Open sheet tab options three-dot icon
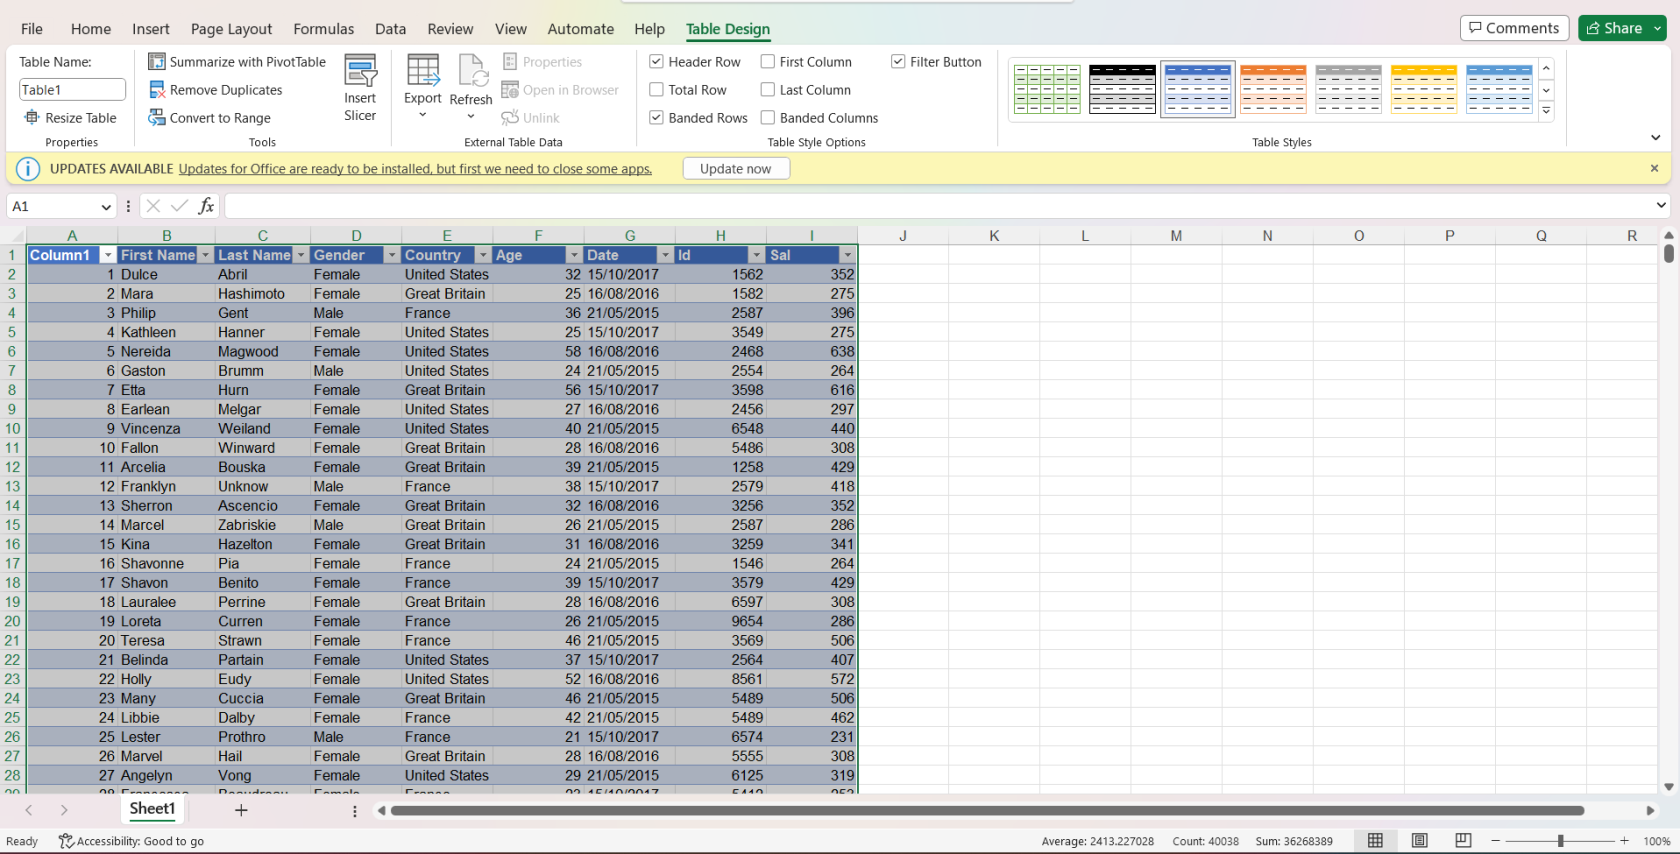 355,811
